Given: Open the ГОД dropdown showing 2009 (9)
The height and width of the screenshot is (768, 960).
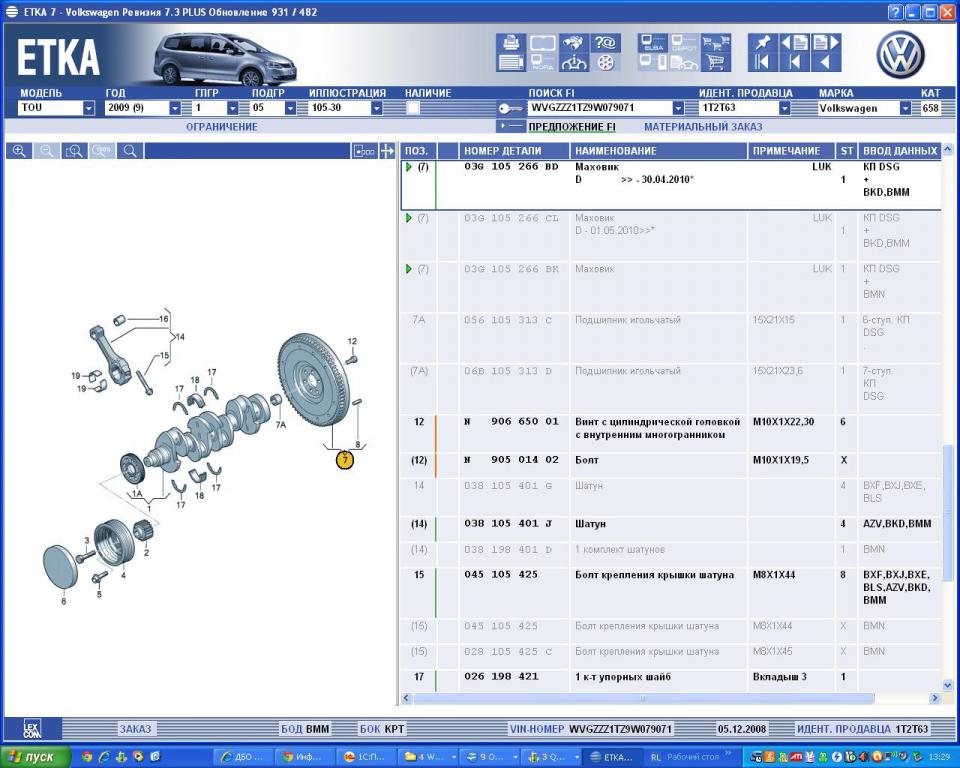Looking at the screenshot, I should tap(174, 108).
